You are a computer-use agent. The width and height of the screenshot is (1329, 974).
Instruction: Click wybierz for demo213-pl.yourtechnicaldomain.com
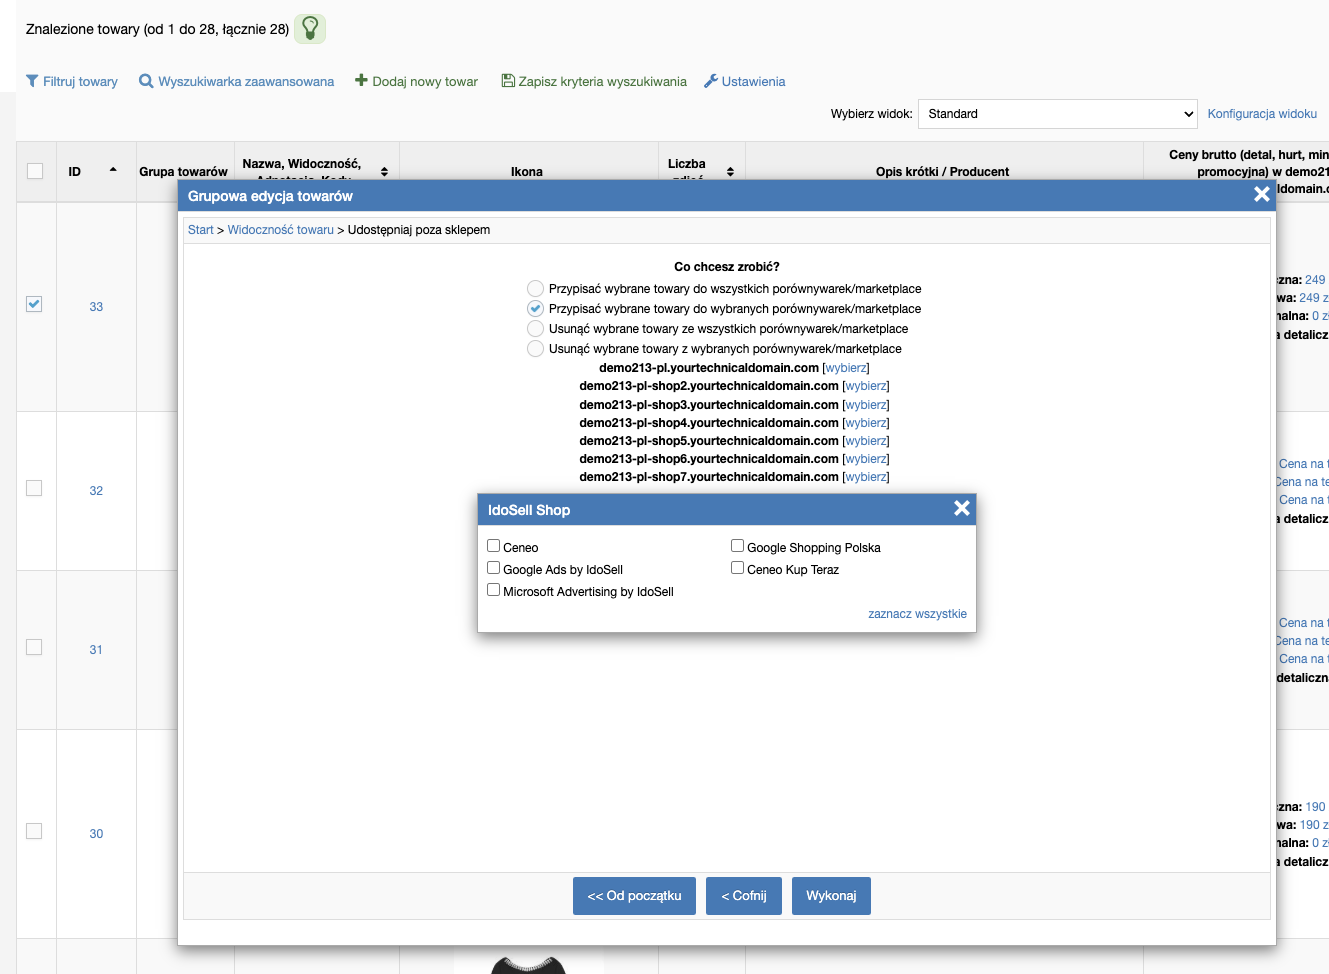[x=846, y=368]
